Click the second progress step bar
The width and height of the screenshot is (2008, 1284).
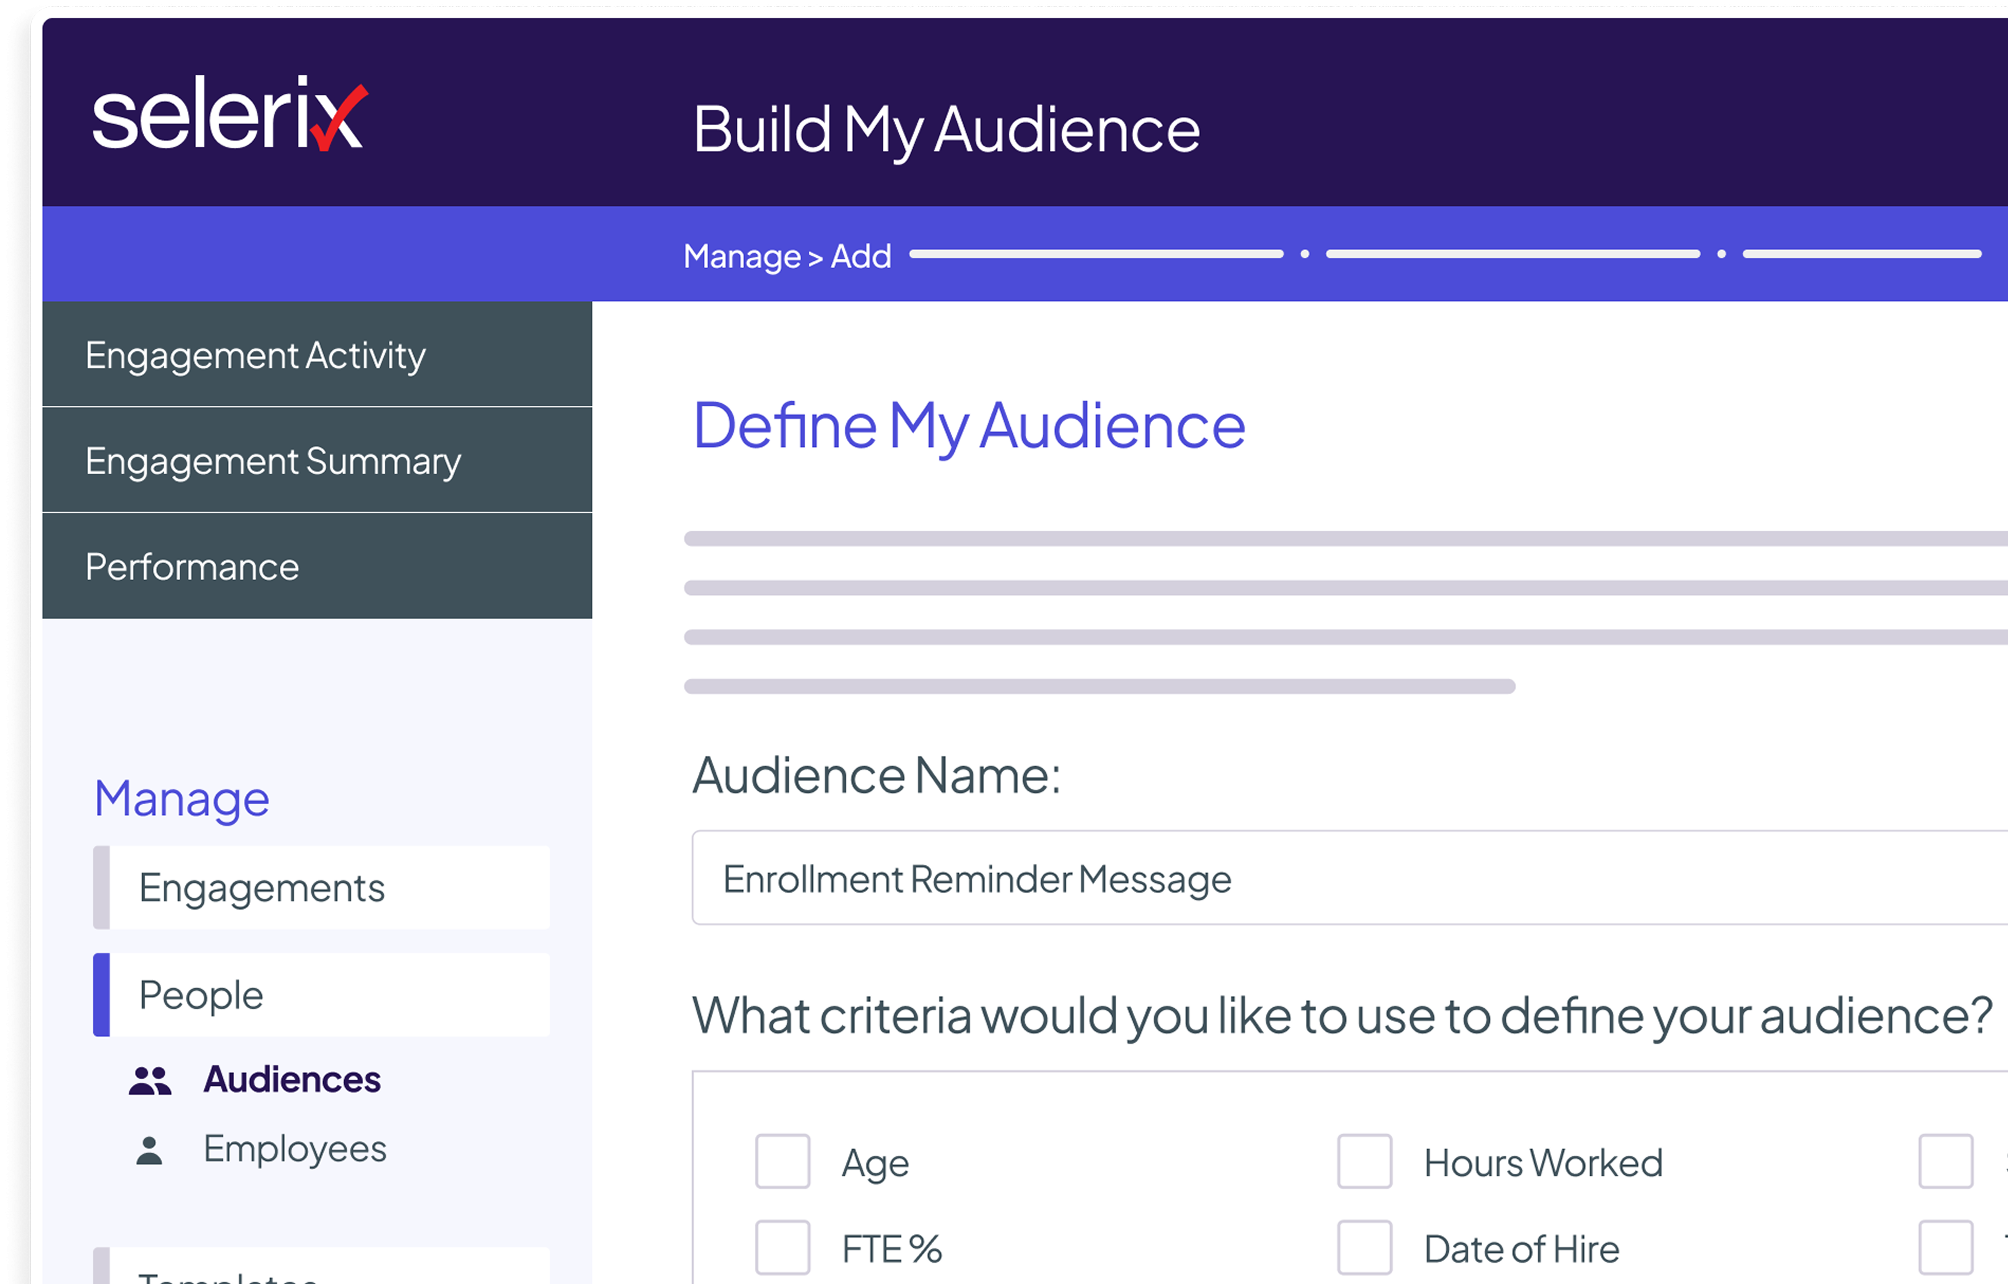click(x=1512, y=254)
